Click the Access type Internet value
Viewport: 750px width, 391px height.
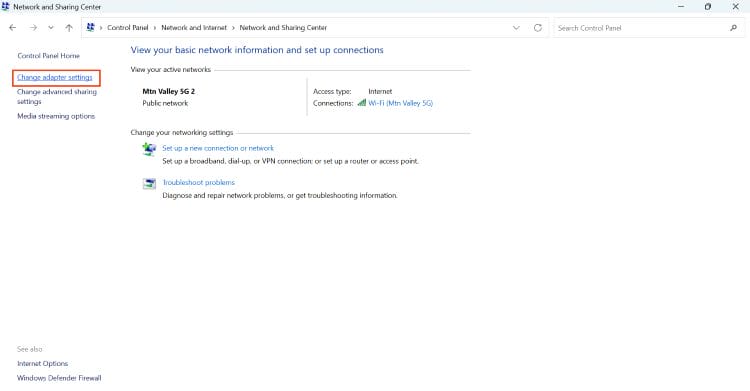click(380, 91)
